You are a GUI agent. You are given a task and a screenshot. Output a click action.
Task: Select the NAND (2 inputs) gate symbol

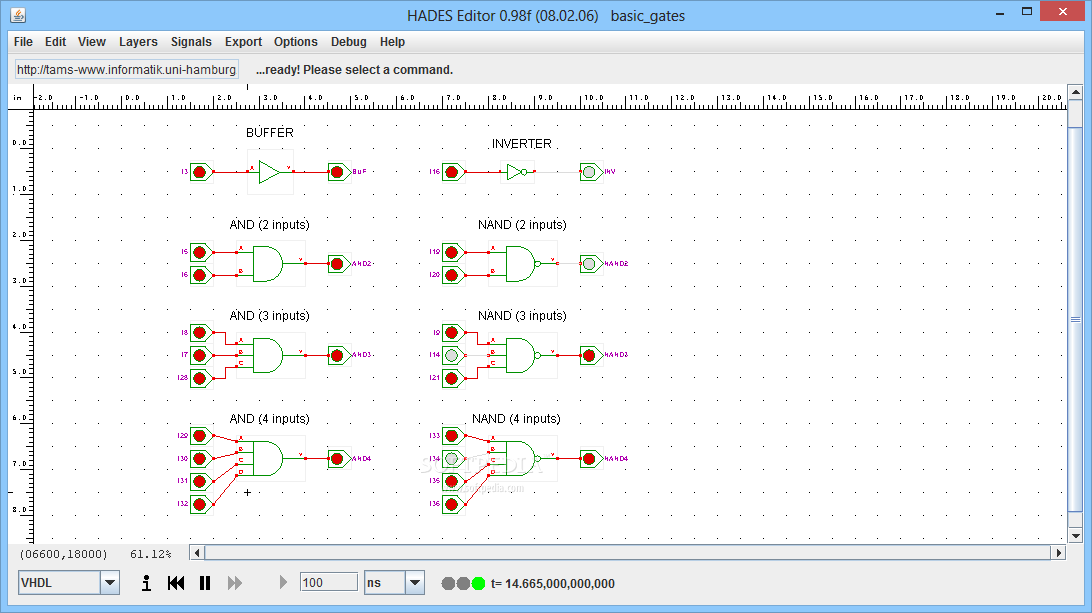[x=522, y=263]
